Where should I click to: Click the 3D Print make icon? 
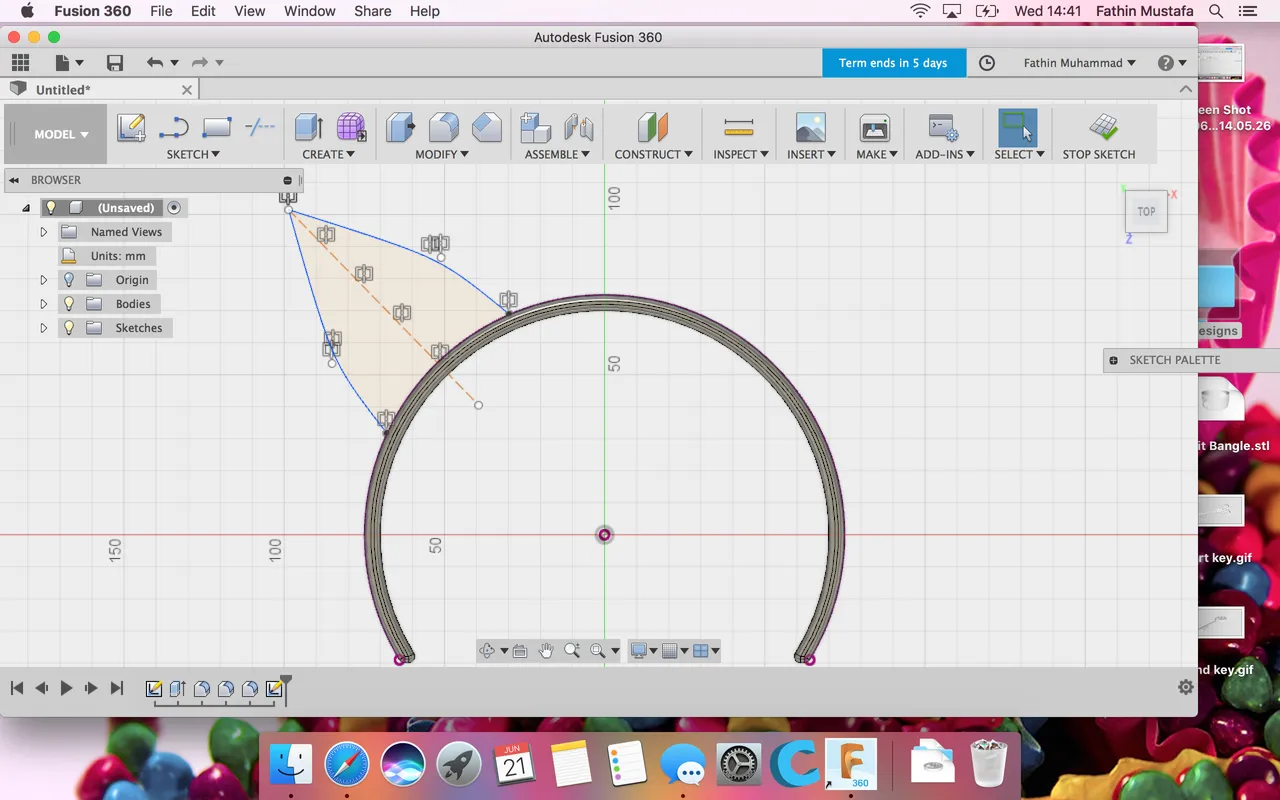875,127
